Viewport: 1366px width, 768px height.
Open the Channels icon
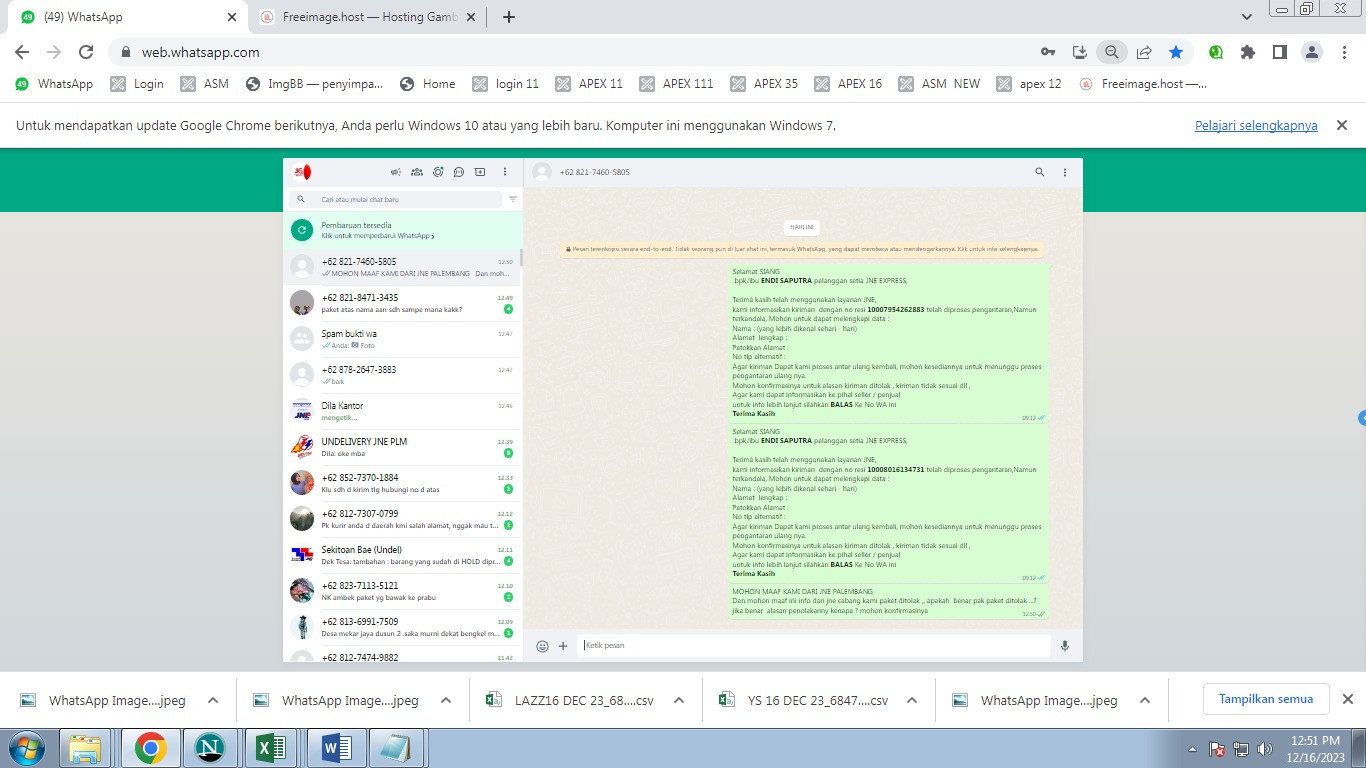(x=459, y=172)
